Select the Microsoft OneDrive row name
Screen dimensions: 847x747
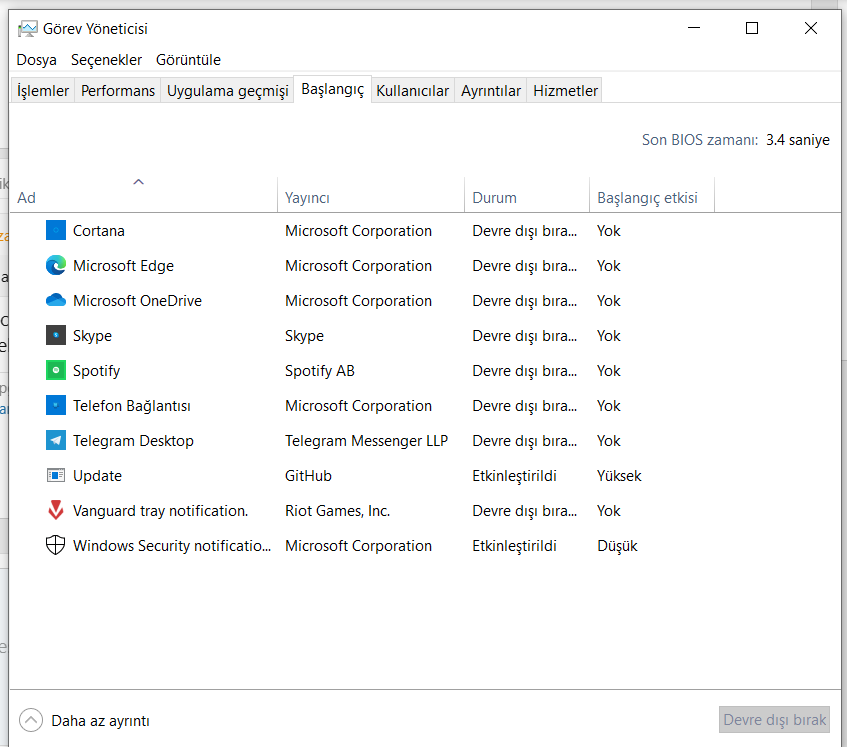click(137, 300)
